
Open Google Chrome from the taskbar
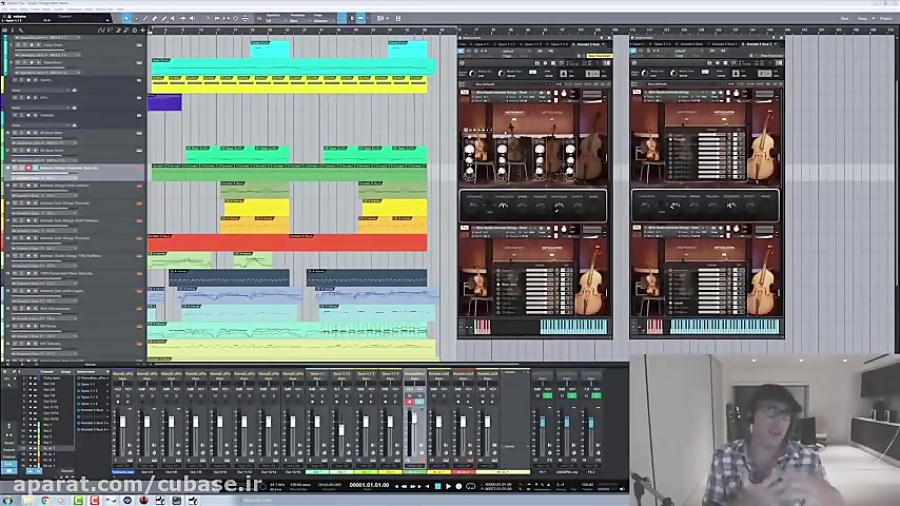coord(45,500)
